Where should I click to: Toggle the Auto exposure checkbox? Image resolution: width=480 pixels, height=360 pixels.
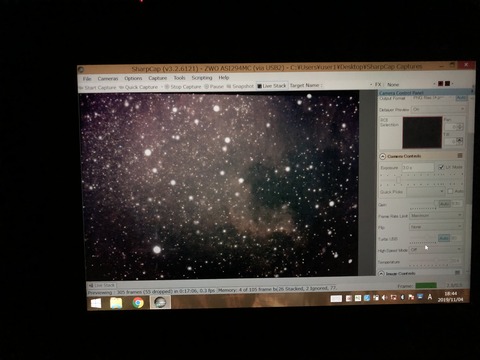coord(450,191)
